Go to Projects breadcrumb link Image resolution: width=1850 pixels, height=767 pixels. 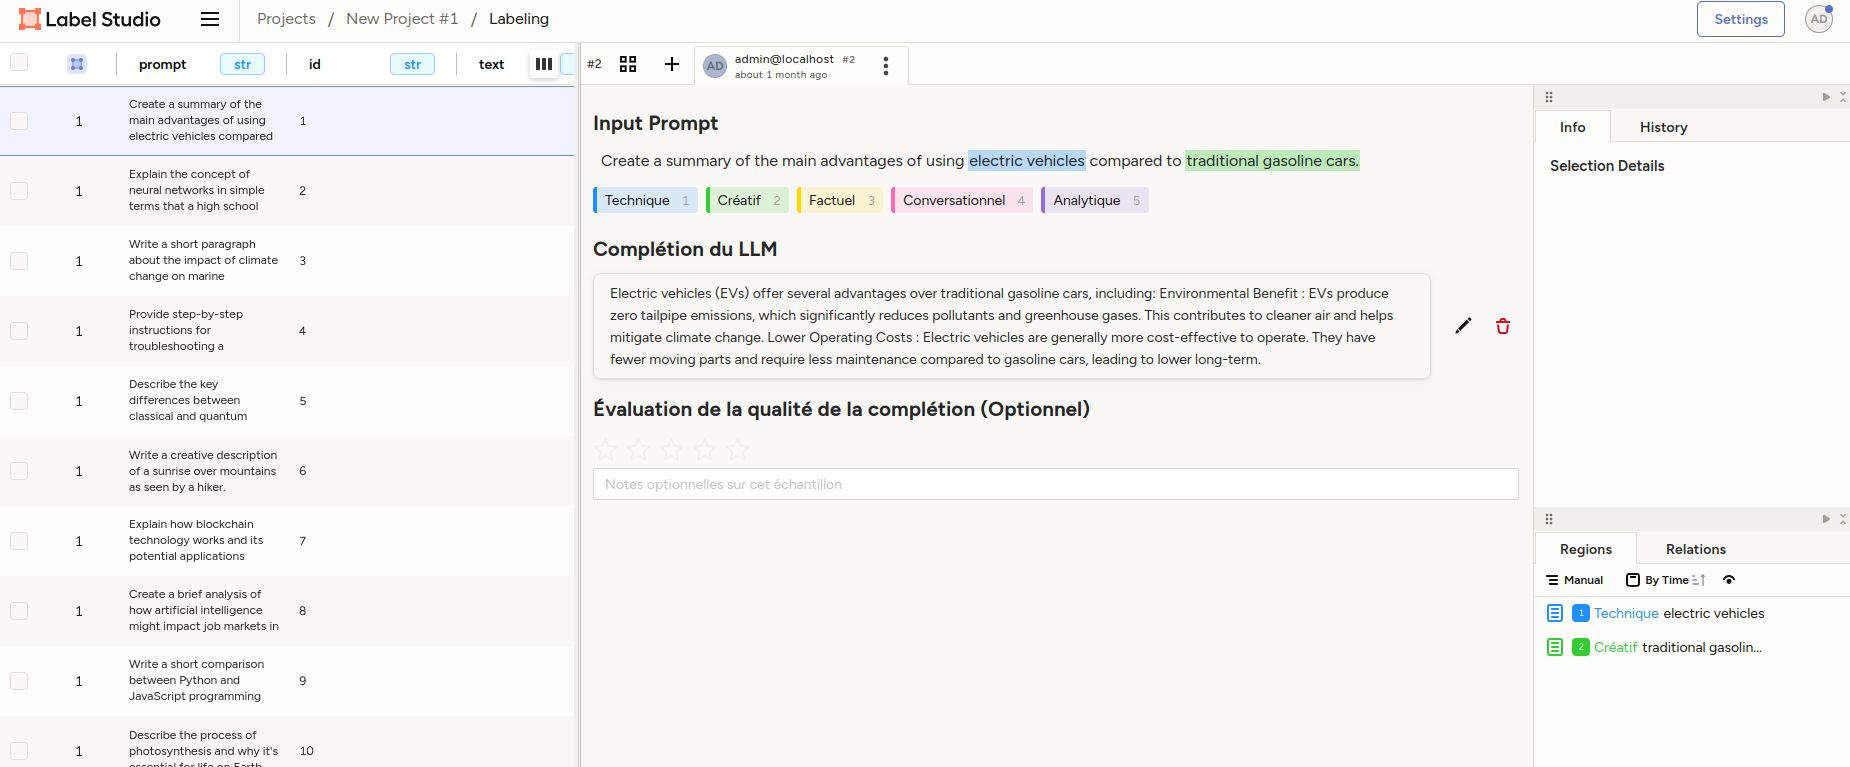point(286,19)
